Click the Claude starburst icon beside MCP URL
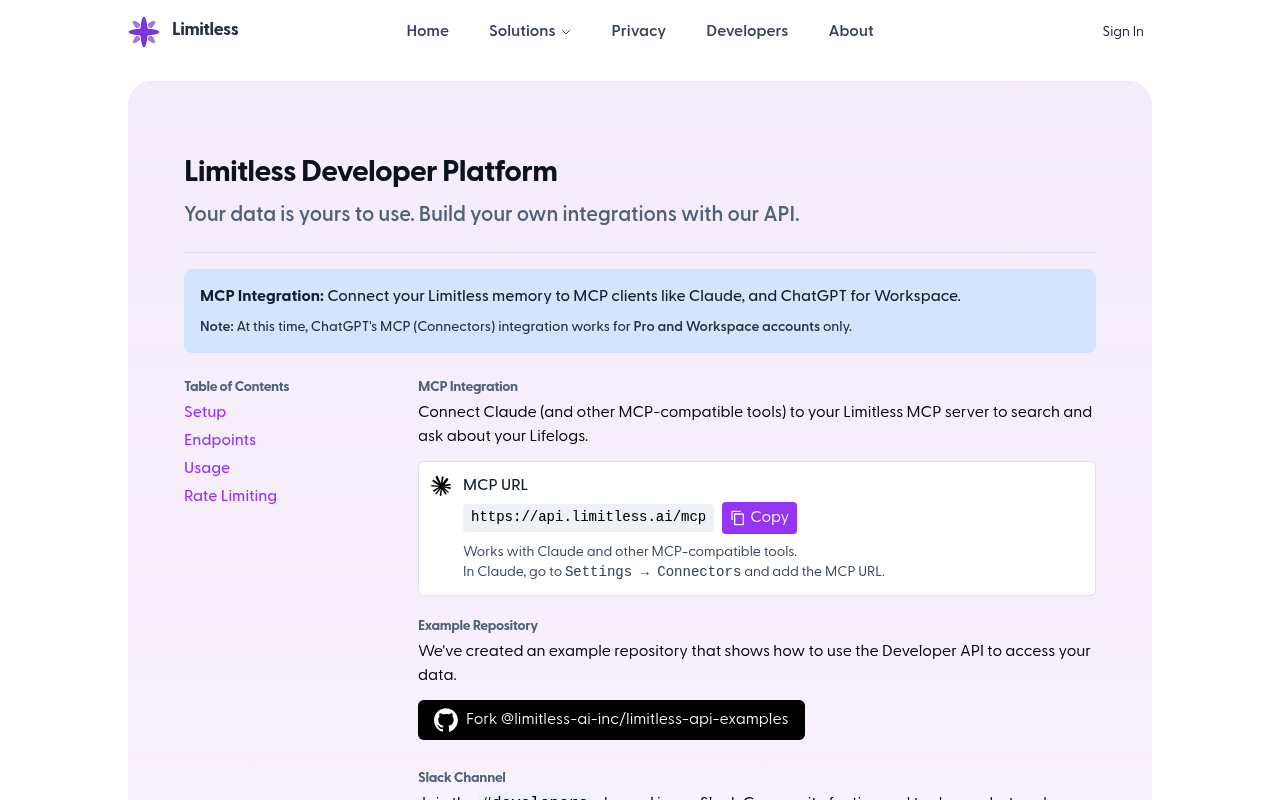This screenshot has height=800, width=1280. point(441,486)
